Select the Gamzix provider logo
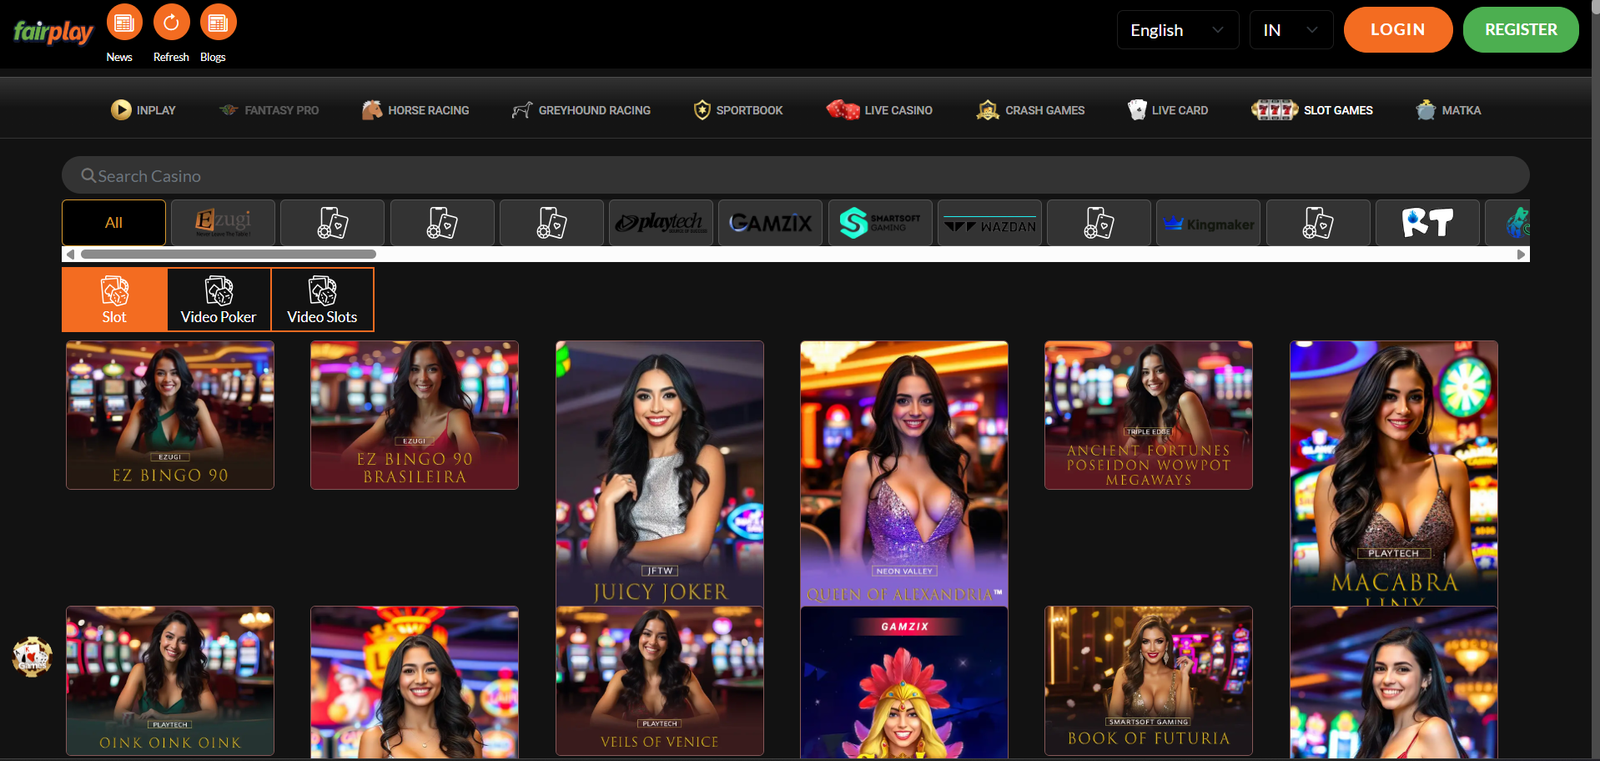Viewport: 1600px width, 761px height. [x=770, y=223]
